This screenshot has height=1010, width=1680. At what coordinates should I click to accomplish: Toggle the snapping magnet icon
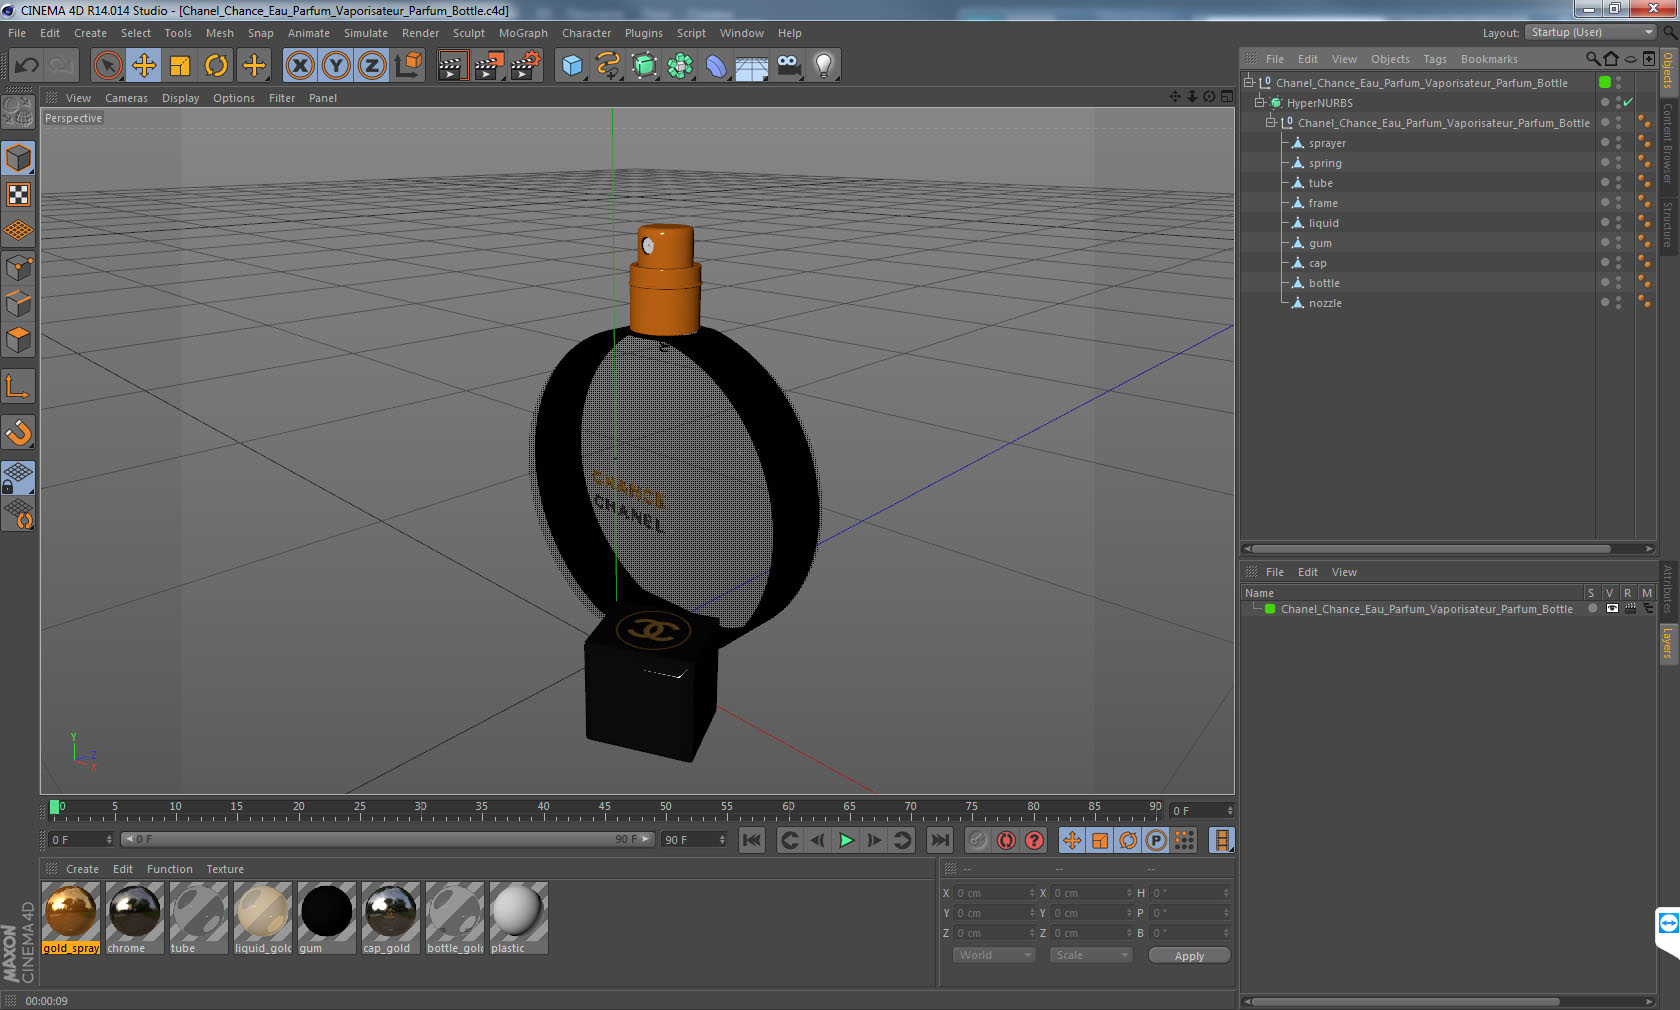coord(18,433)
